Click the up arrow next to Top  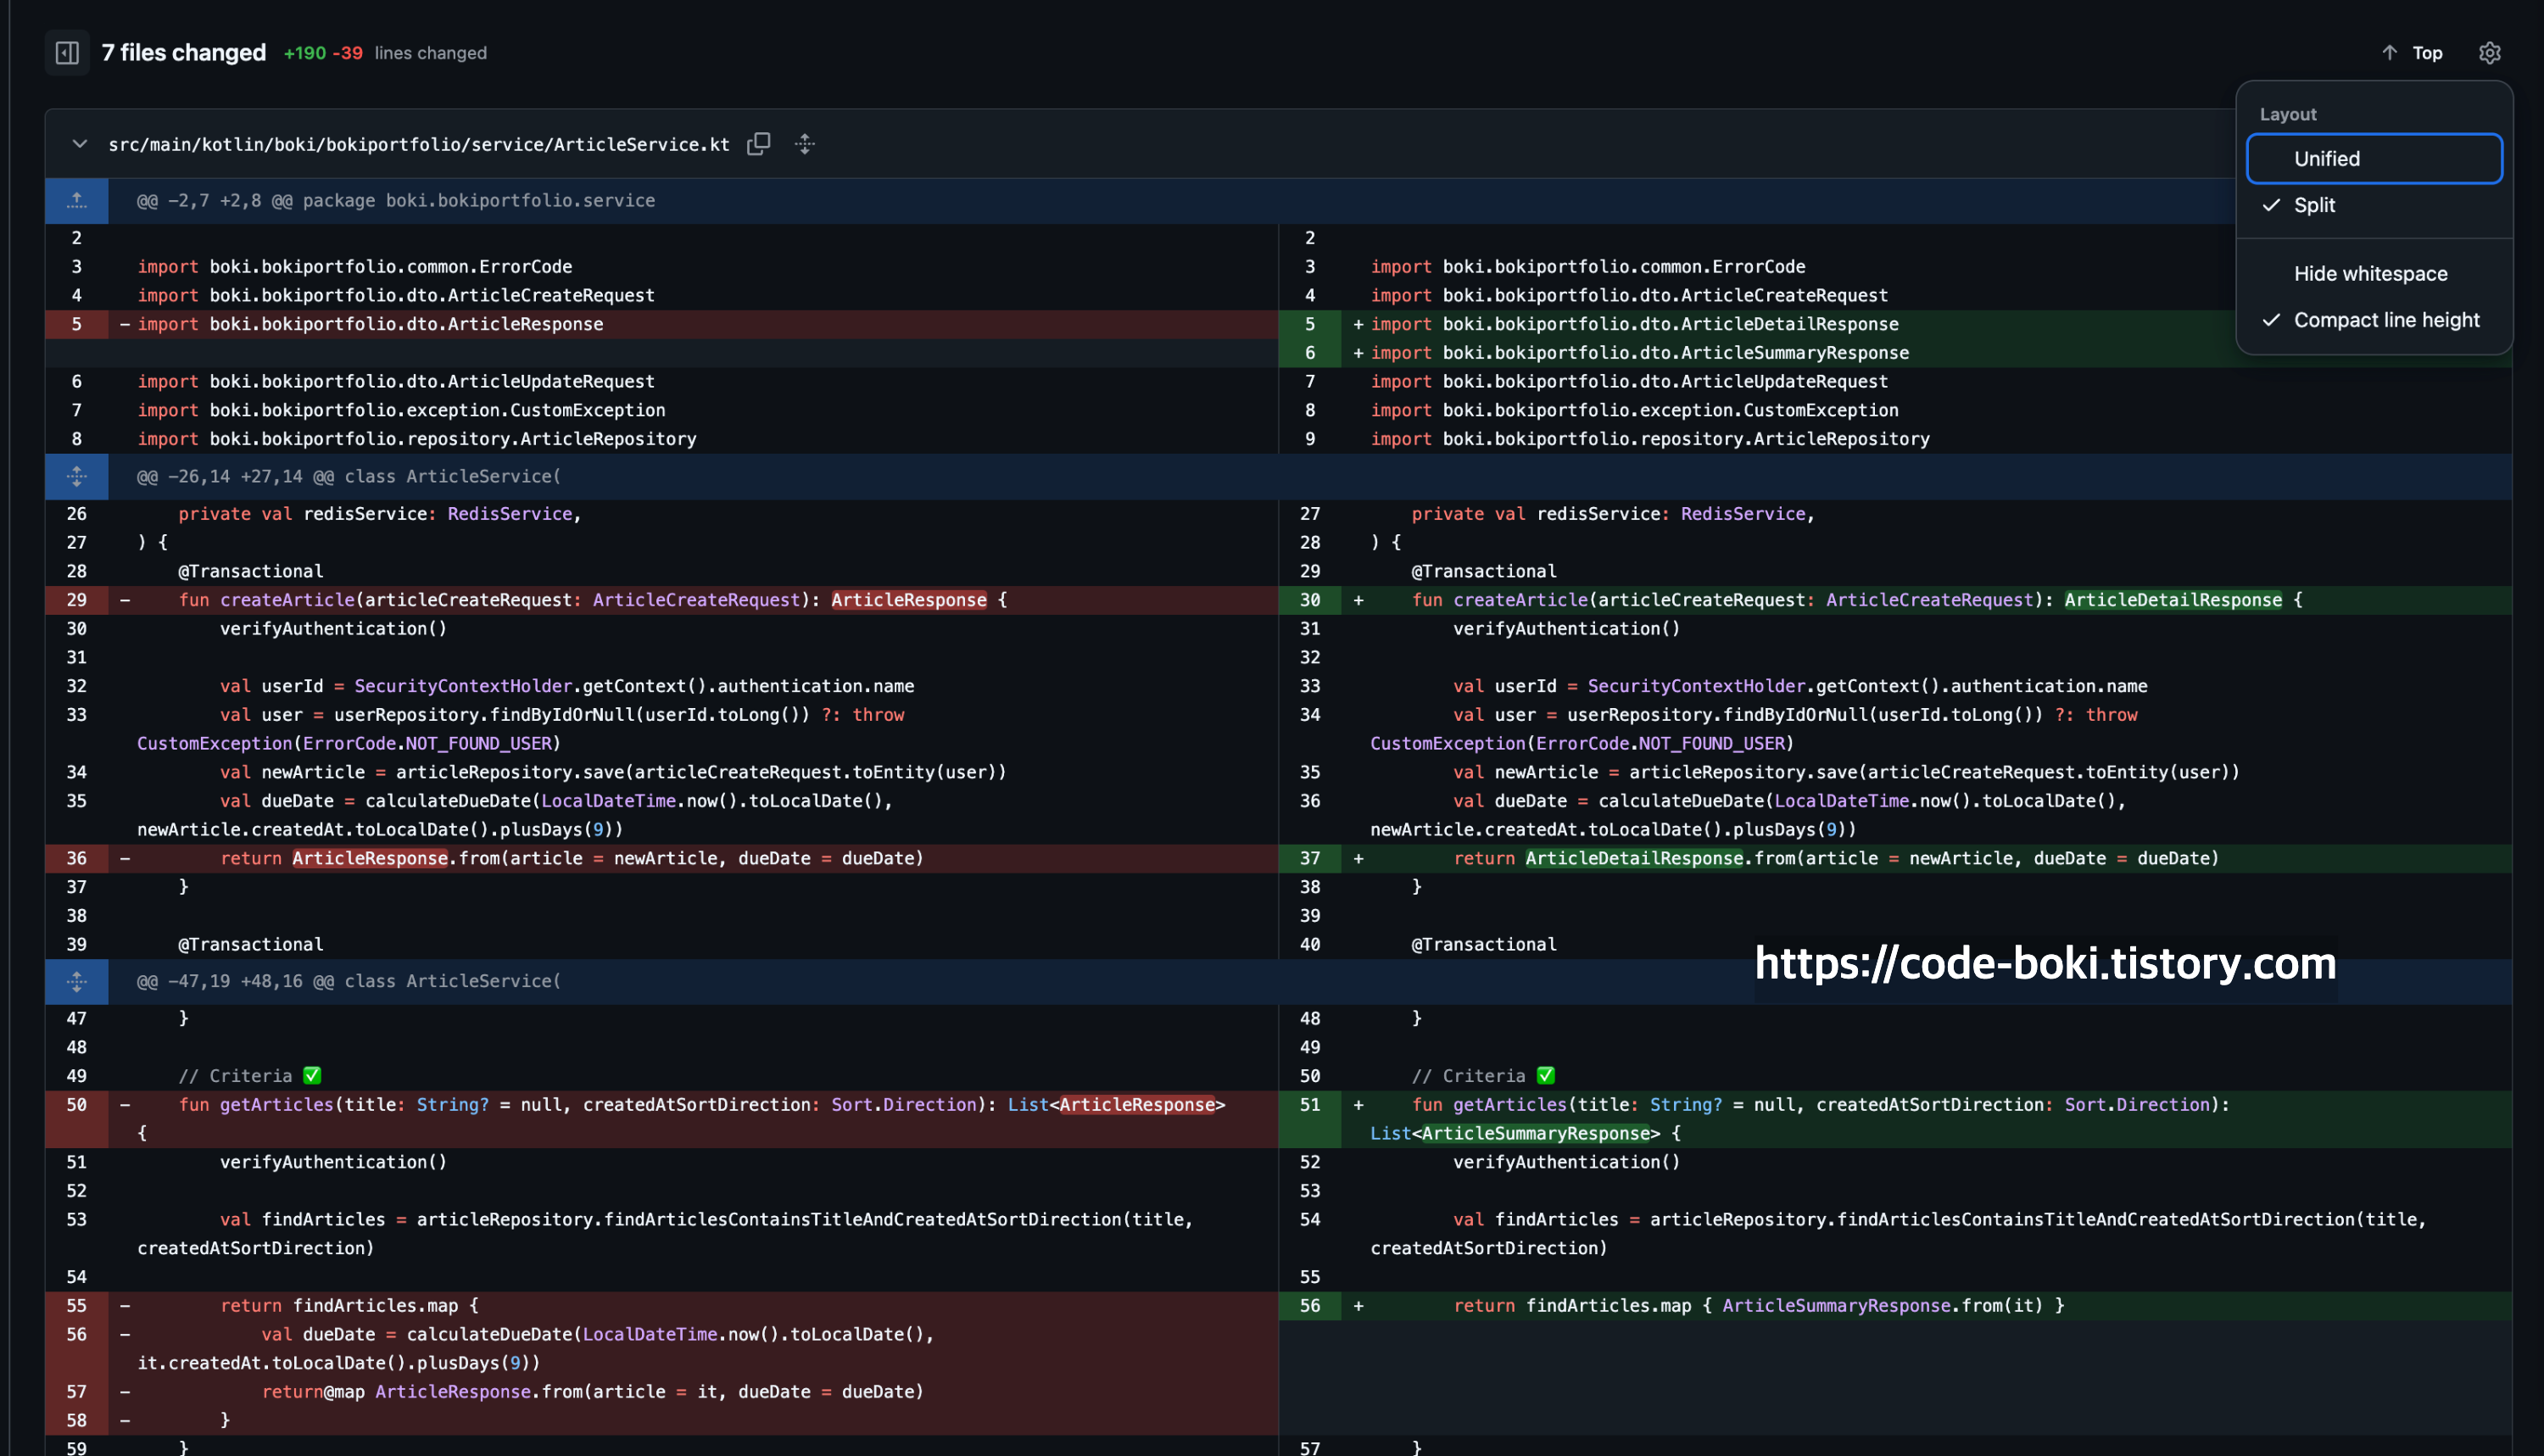point(2389,53)
